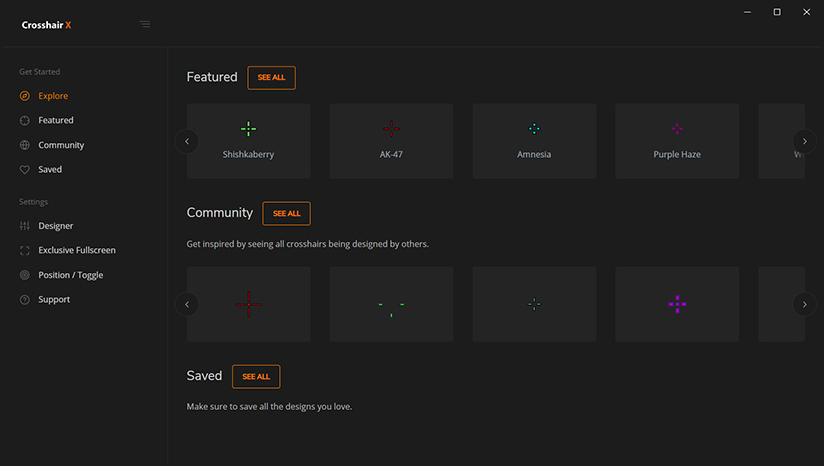Click the Designer sliders icon in sidebar
This screenshot has width=824, height=466.
coord(25,226)
